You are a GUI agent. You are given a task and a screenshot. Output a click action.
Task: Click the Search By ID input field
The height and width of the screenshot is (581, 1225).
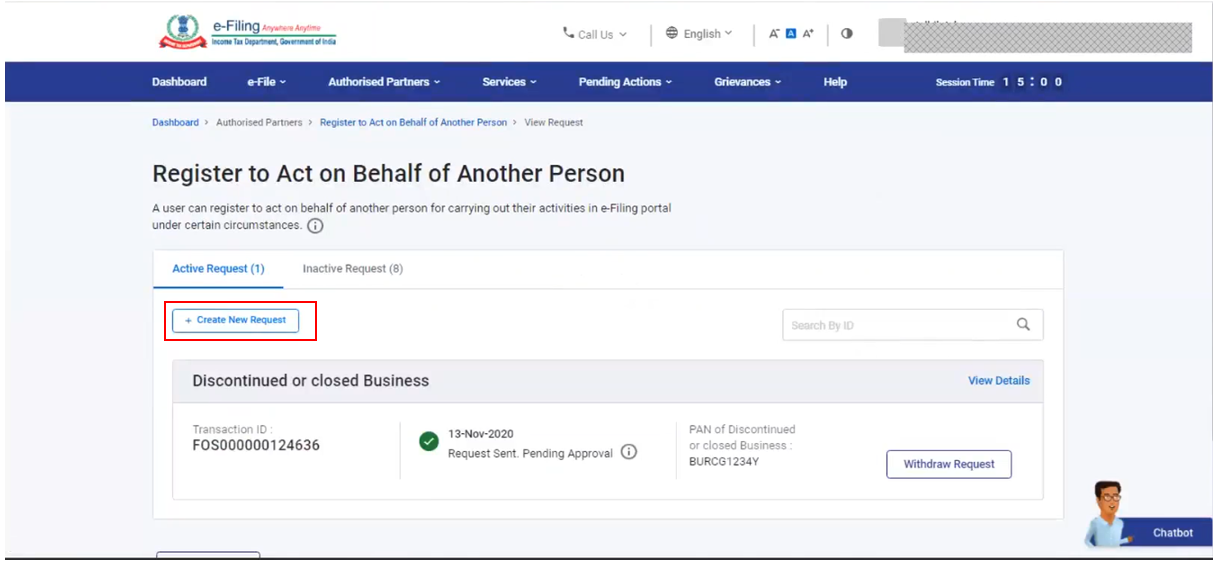895,325
